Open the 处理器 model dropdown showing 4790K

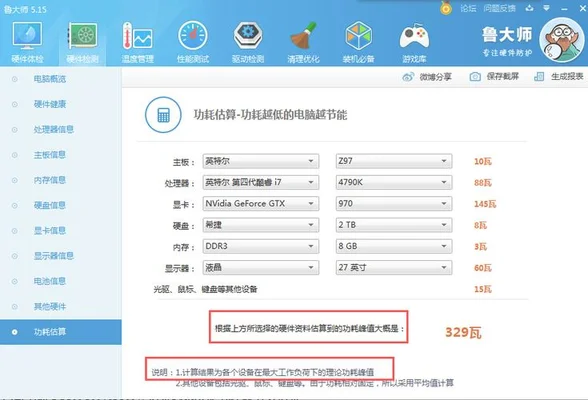point(394,183)
